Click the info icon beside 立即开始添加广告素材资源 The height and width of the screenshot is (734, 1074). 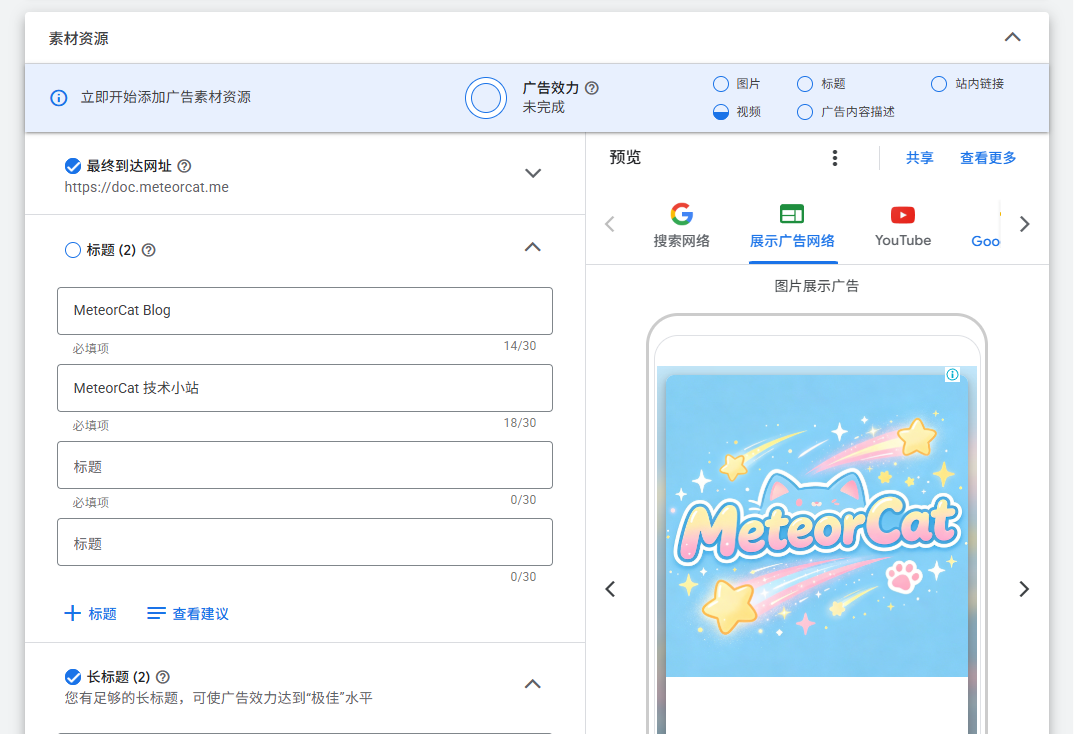59,98
